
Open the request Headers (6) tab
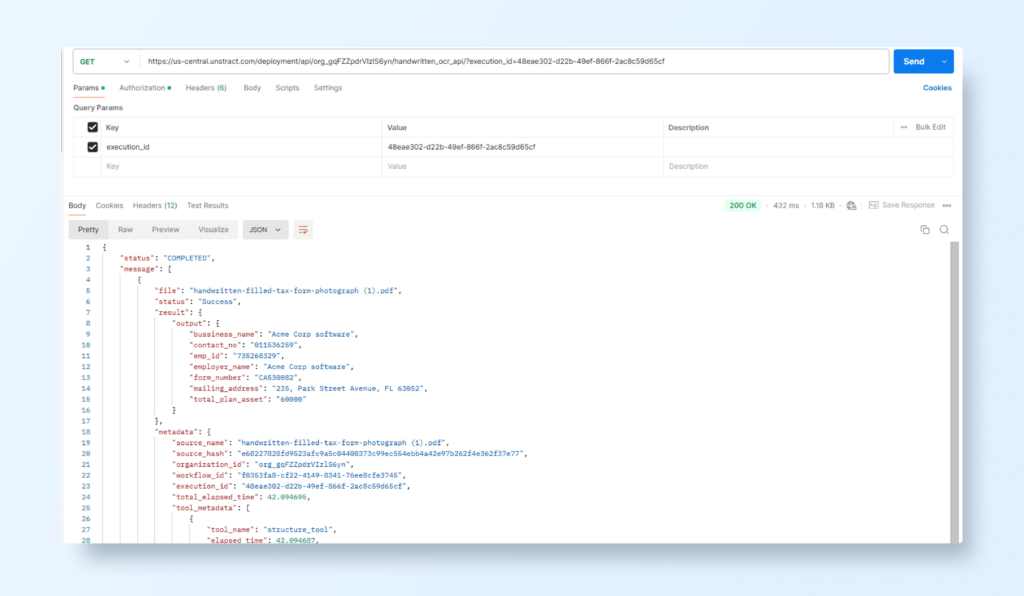point(206,88)
